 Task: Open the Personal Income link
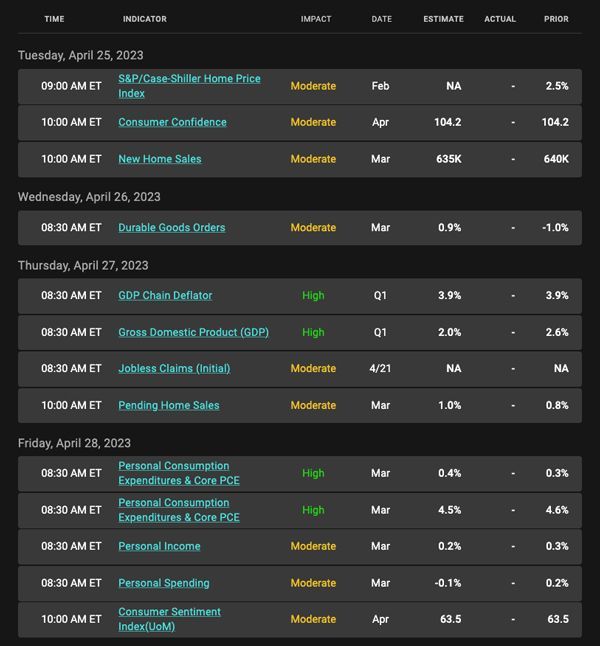159,546
